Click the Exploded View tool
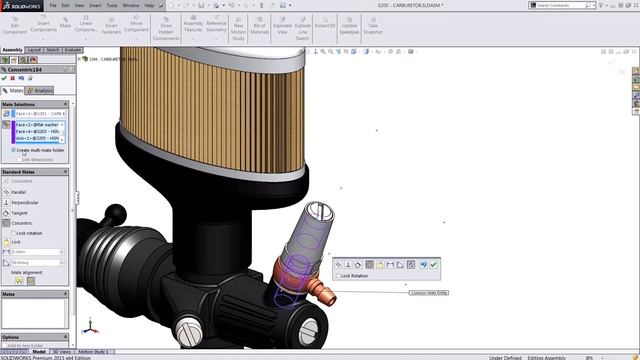The image size is (640, 360). tap(282, 25)
